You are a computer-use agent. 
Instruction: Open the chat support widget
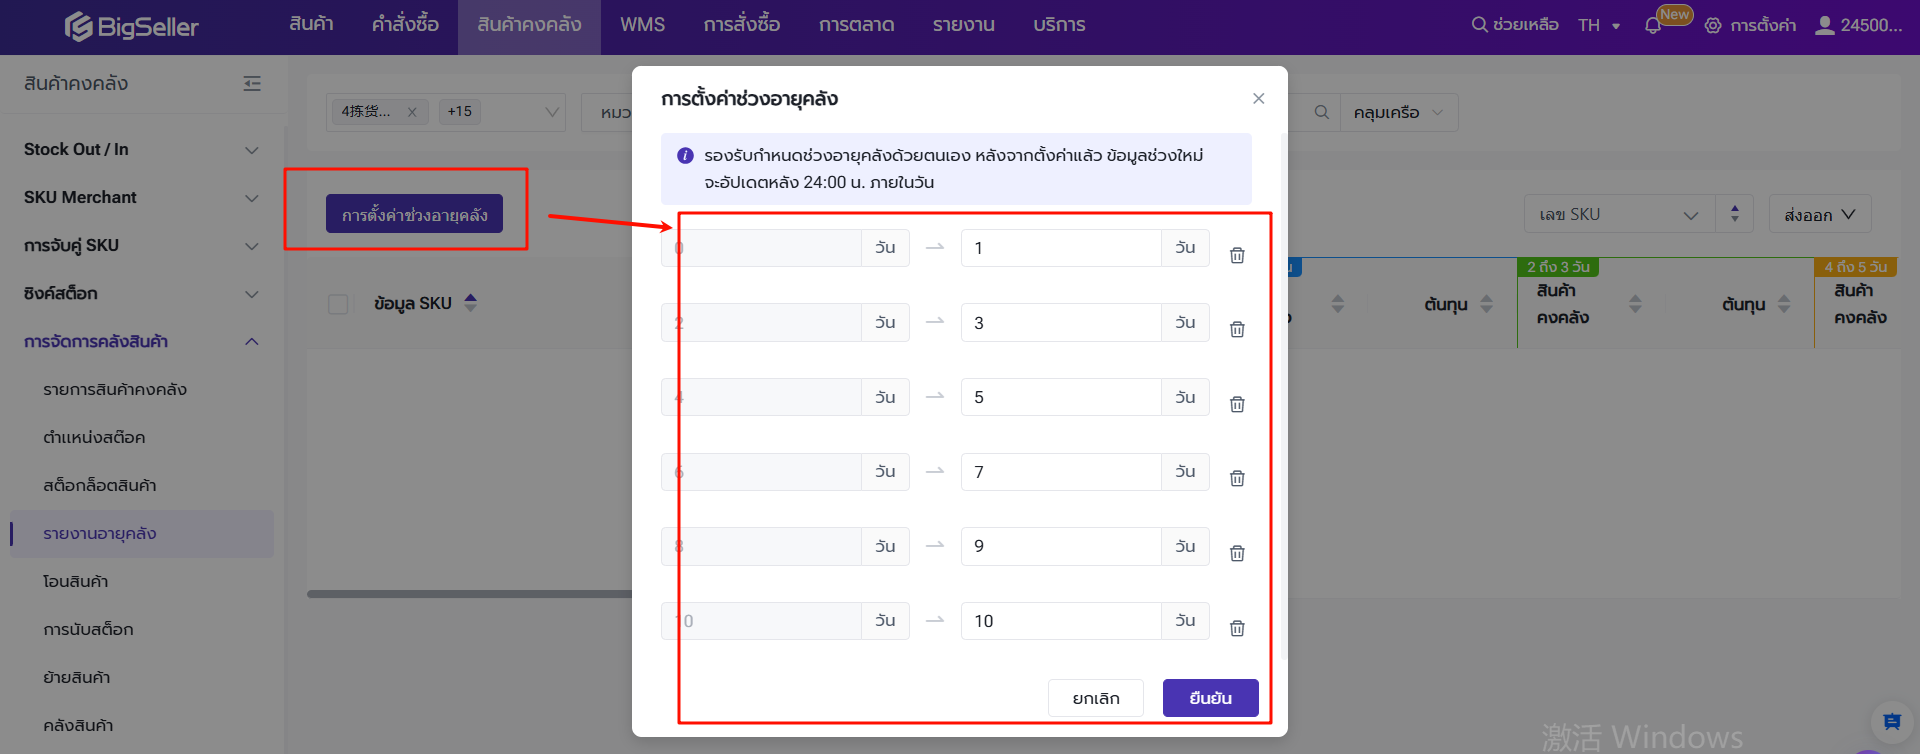pyautogui.click(x=1891, y=722)
